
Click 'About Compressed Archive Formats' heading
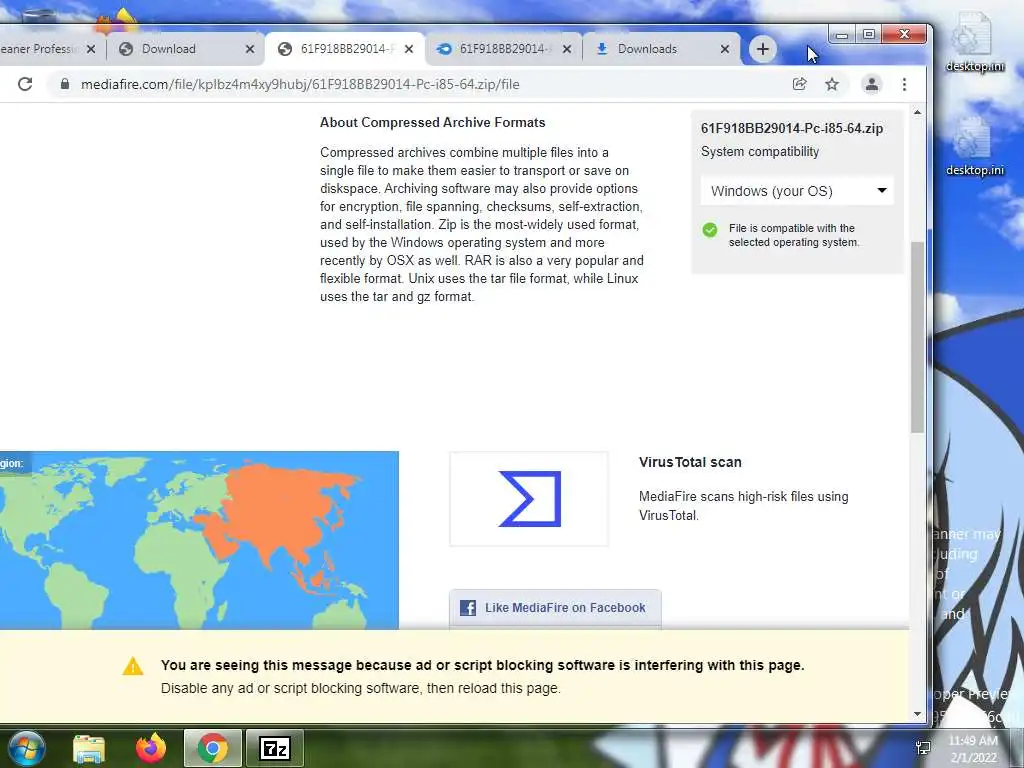(x=432, y=123)
